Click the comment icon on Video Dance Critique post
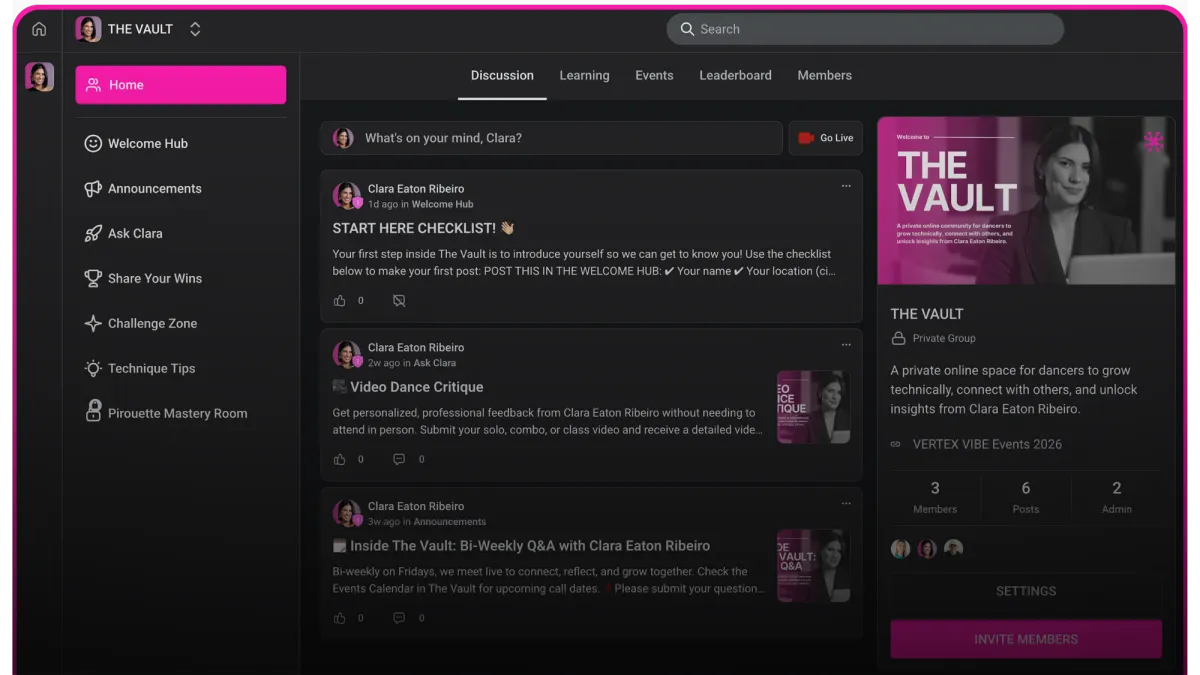1200x675 pixels. [x=399, y=459]
